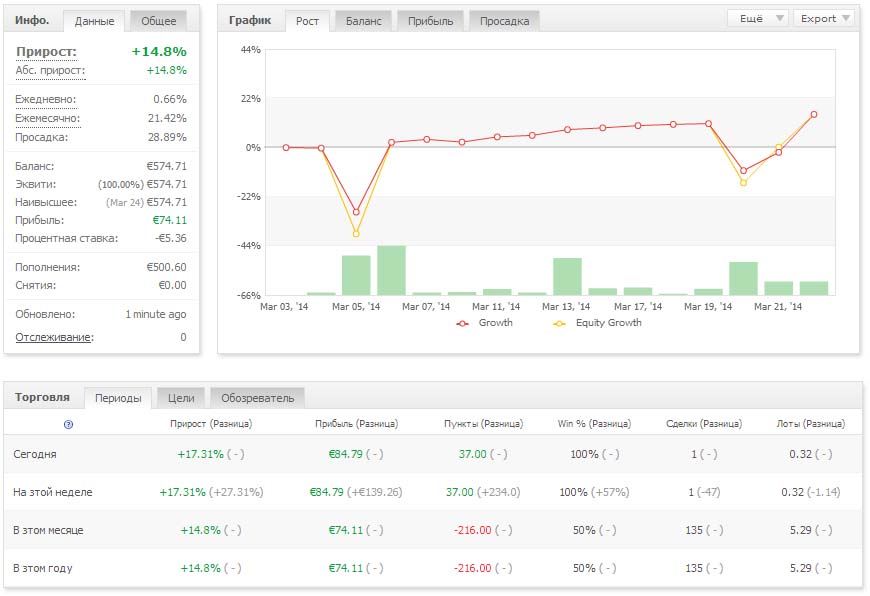Switch to the Обозреватель tab
This screenshot has width=870, height=596.
(x=258, y=398)
